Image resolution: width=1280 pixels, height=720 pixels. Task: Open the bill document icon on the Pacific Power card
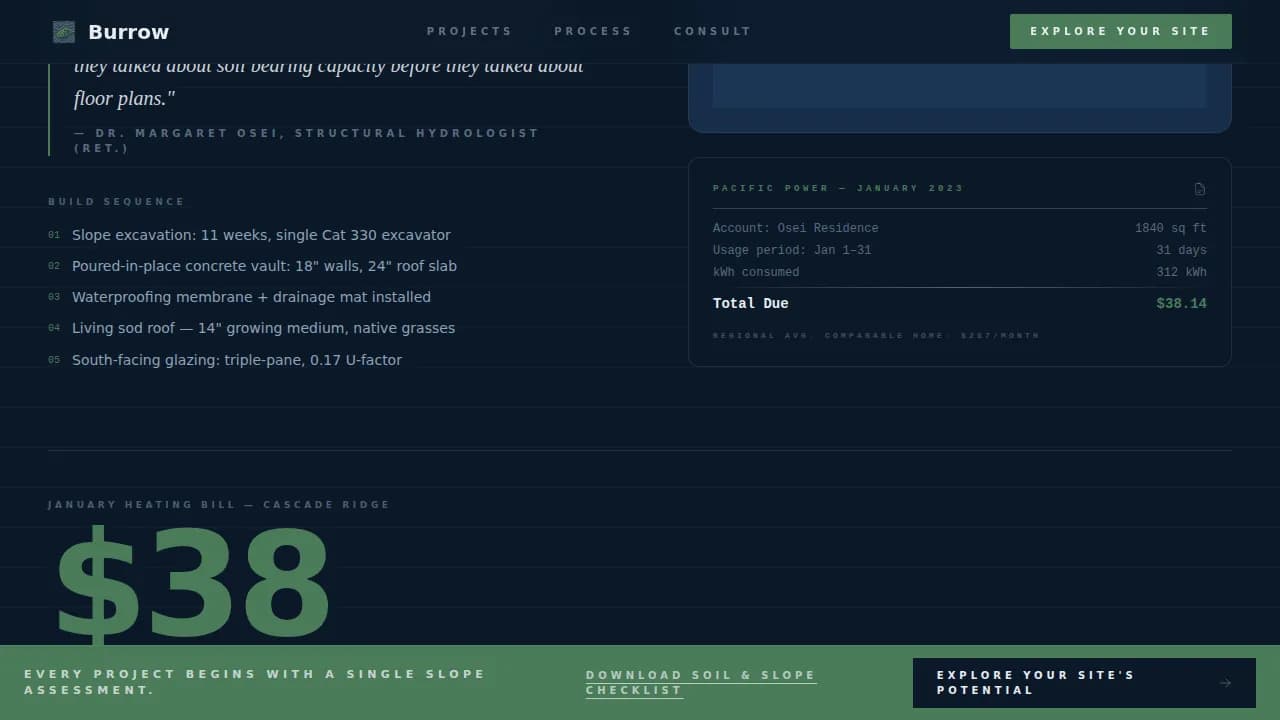pos(1200,189)
